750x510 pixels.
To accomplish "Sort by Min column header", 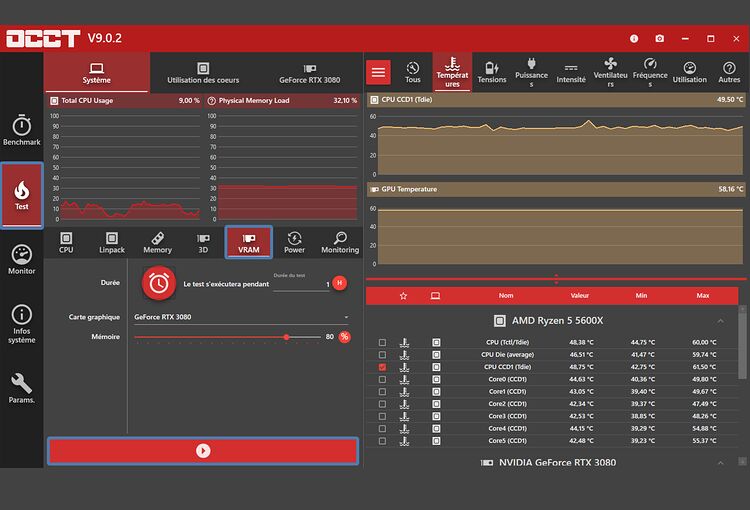I will pyautogui.click(x=641, y=296).
